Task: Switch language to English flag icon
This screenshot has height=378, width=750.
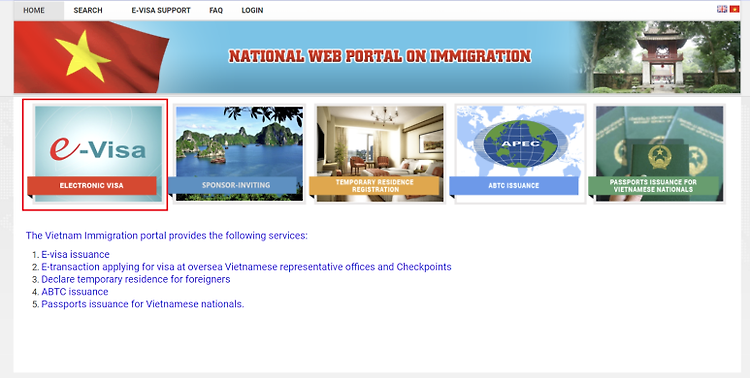Action: pyautogui.click(x=722, y=9)
